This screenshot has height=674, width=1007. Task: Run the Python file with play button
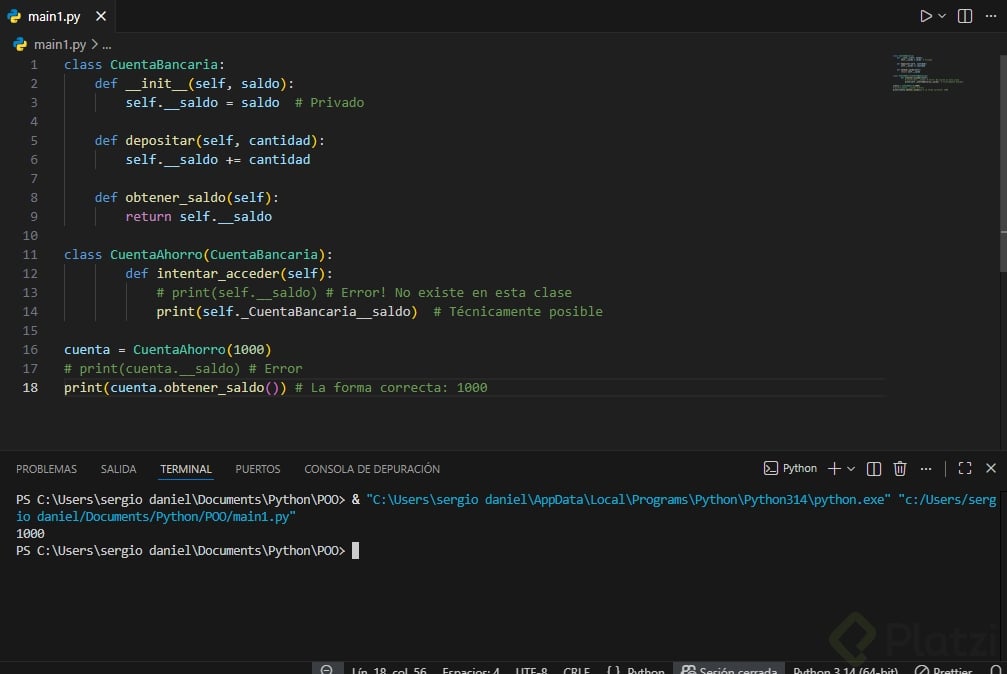pos(925,16)
